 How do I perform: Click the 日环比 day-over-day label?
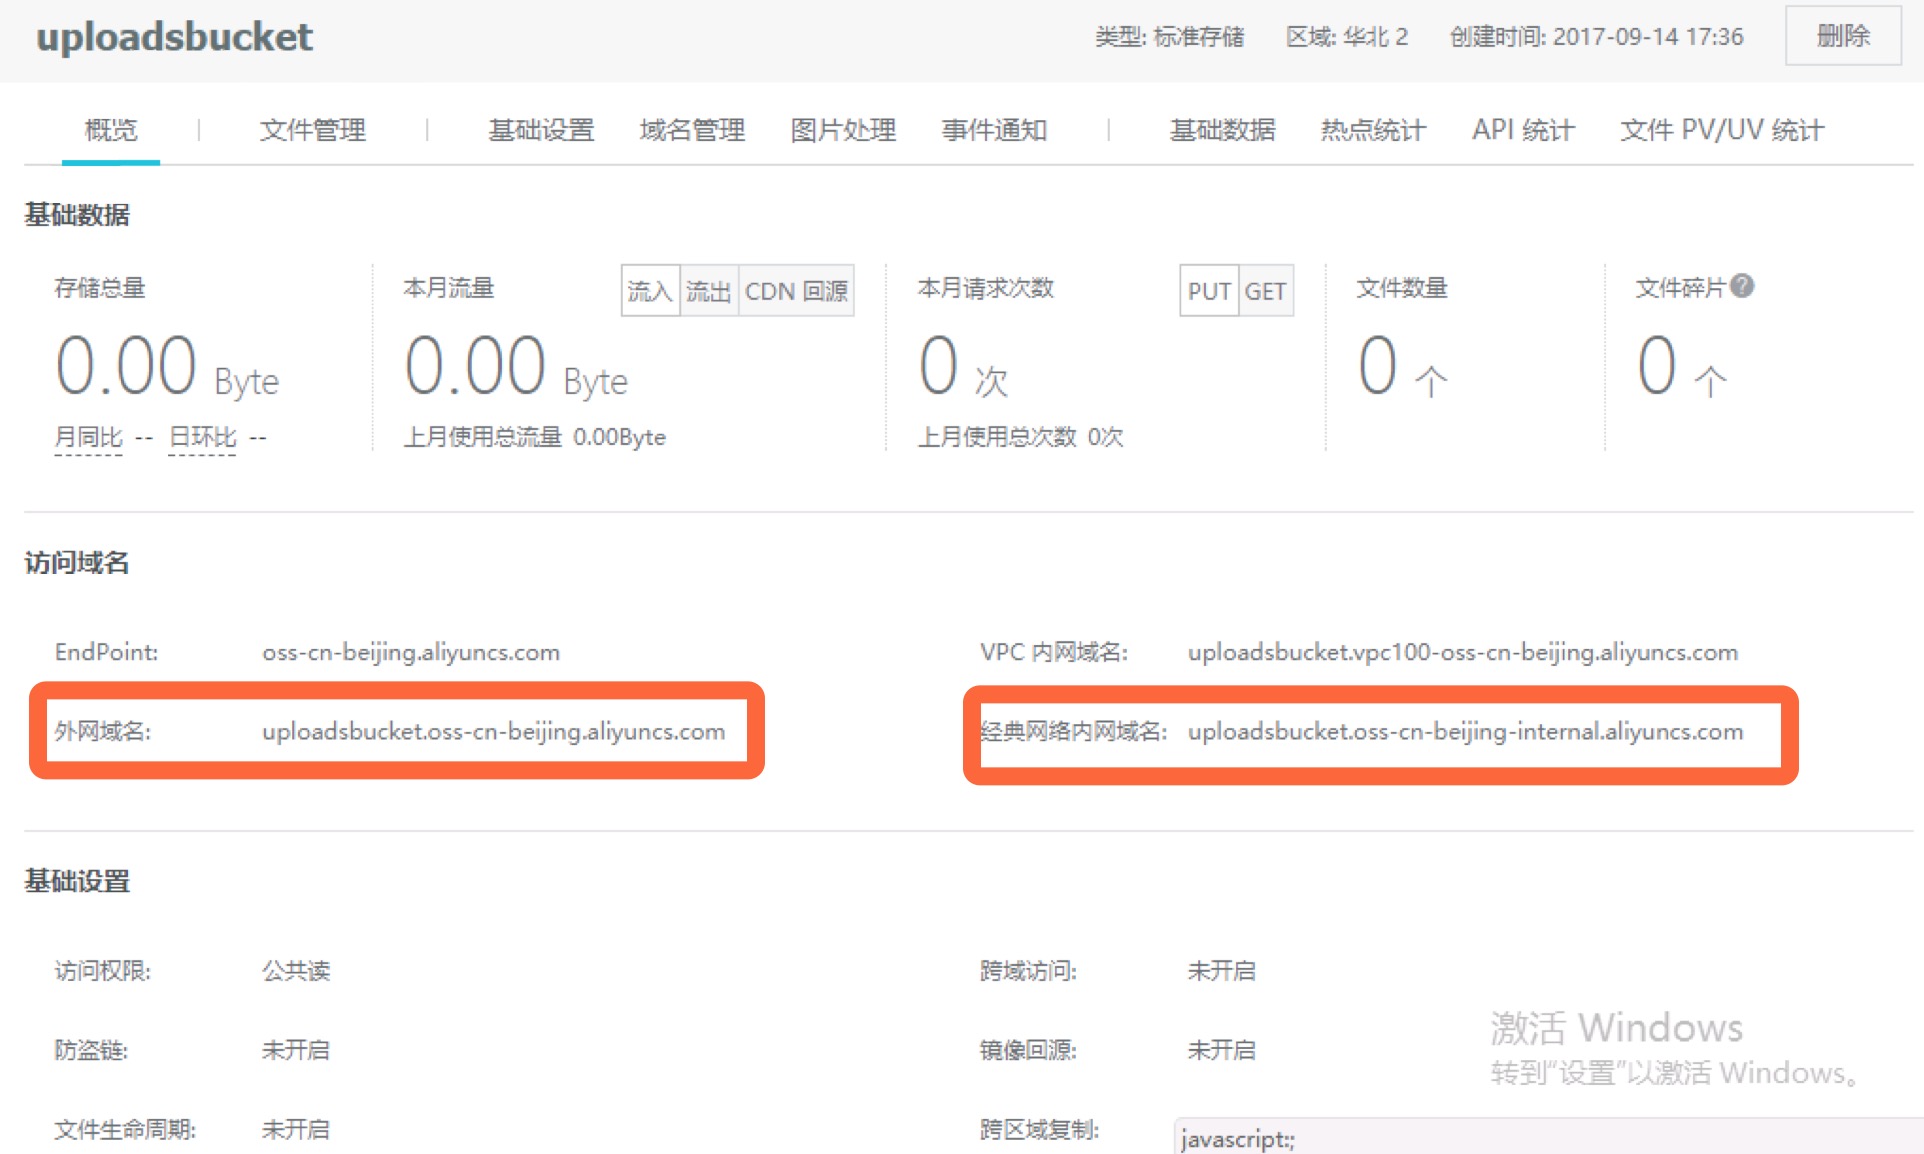pos(202,437)
